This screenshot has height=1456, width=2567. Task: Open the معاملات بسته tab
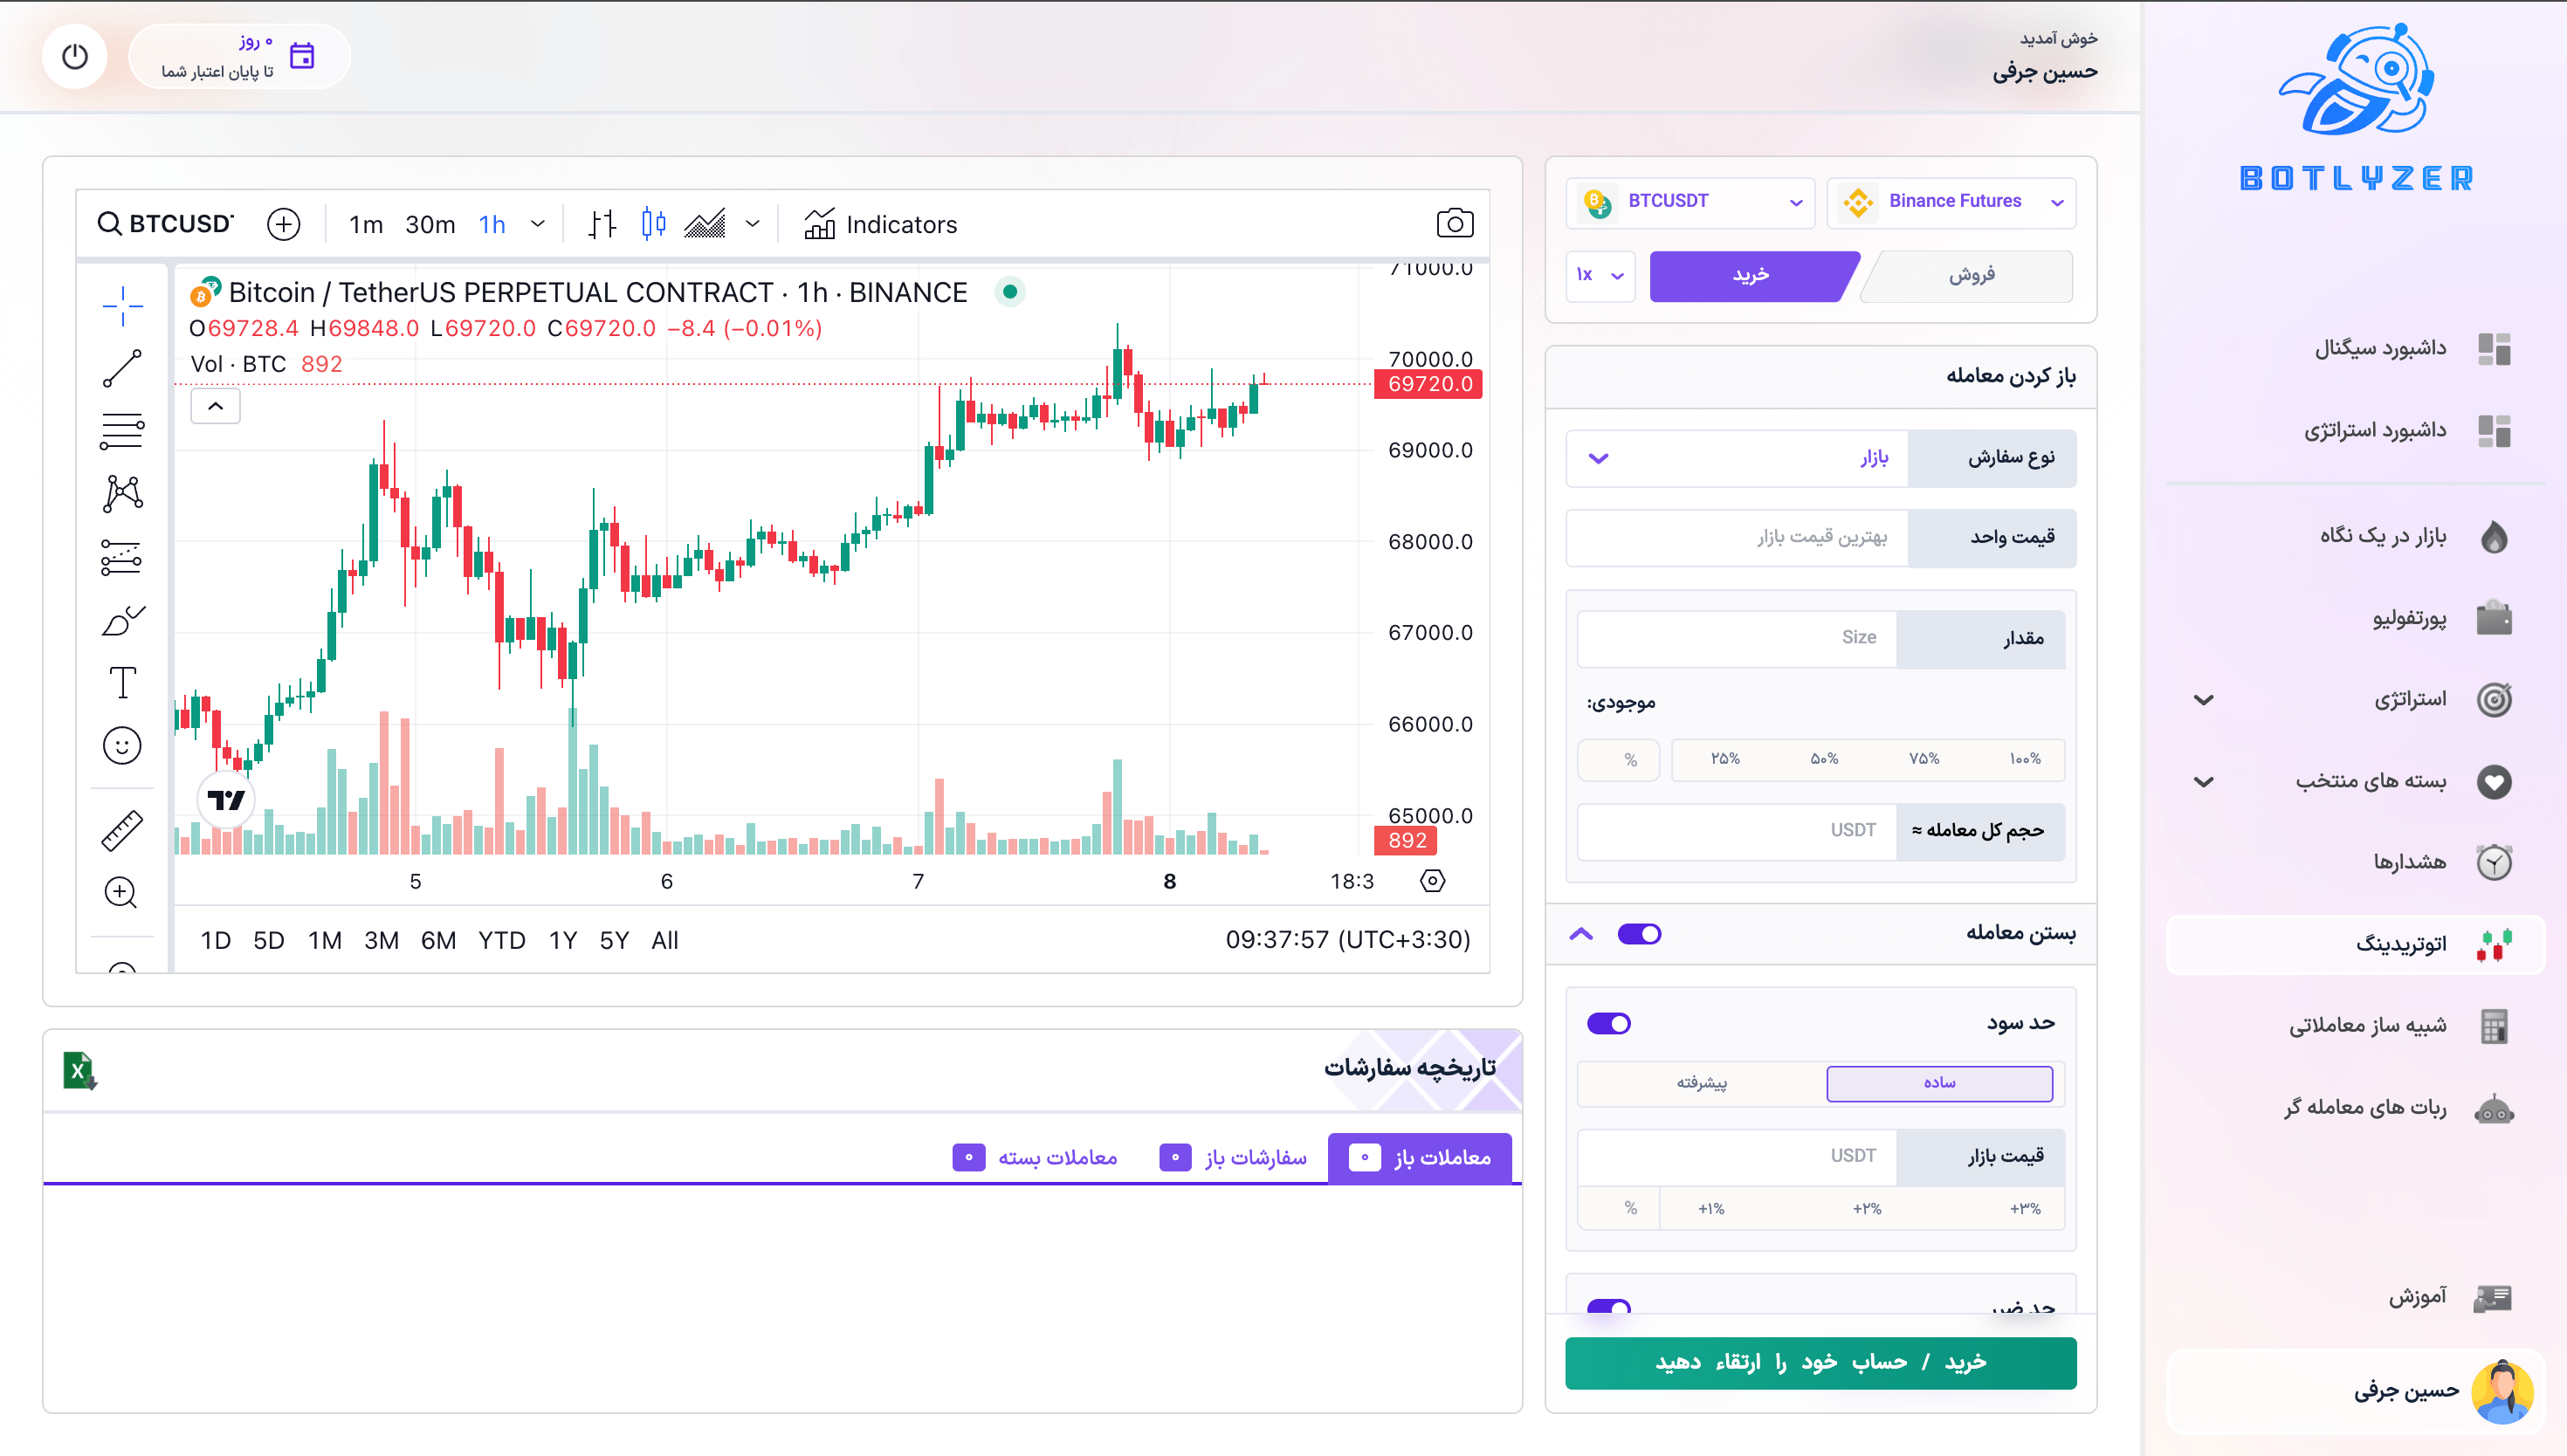(1034, 1158)
